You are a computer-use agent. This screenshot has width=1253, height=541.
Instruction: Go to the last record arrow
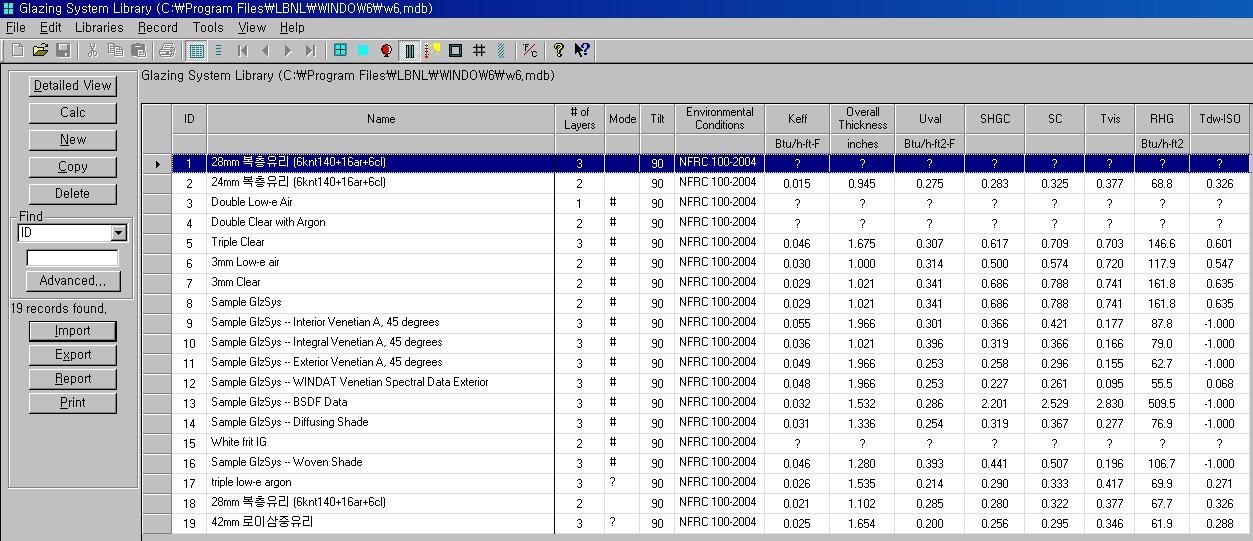311,50
